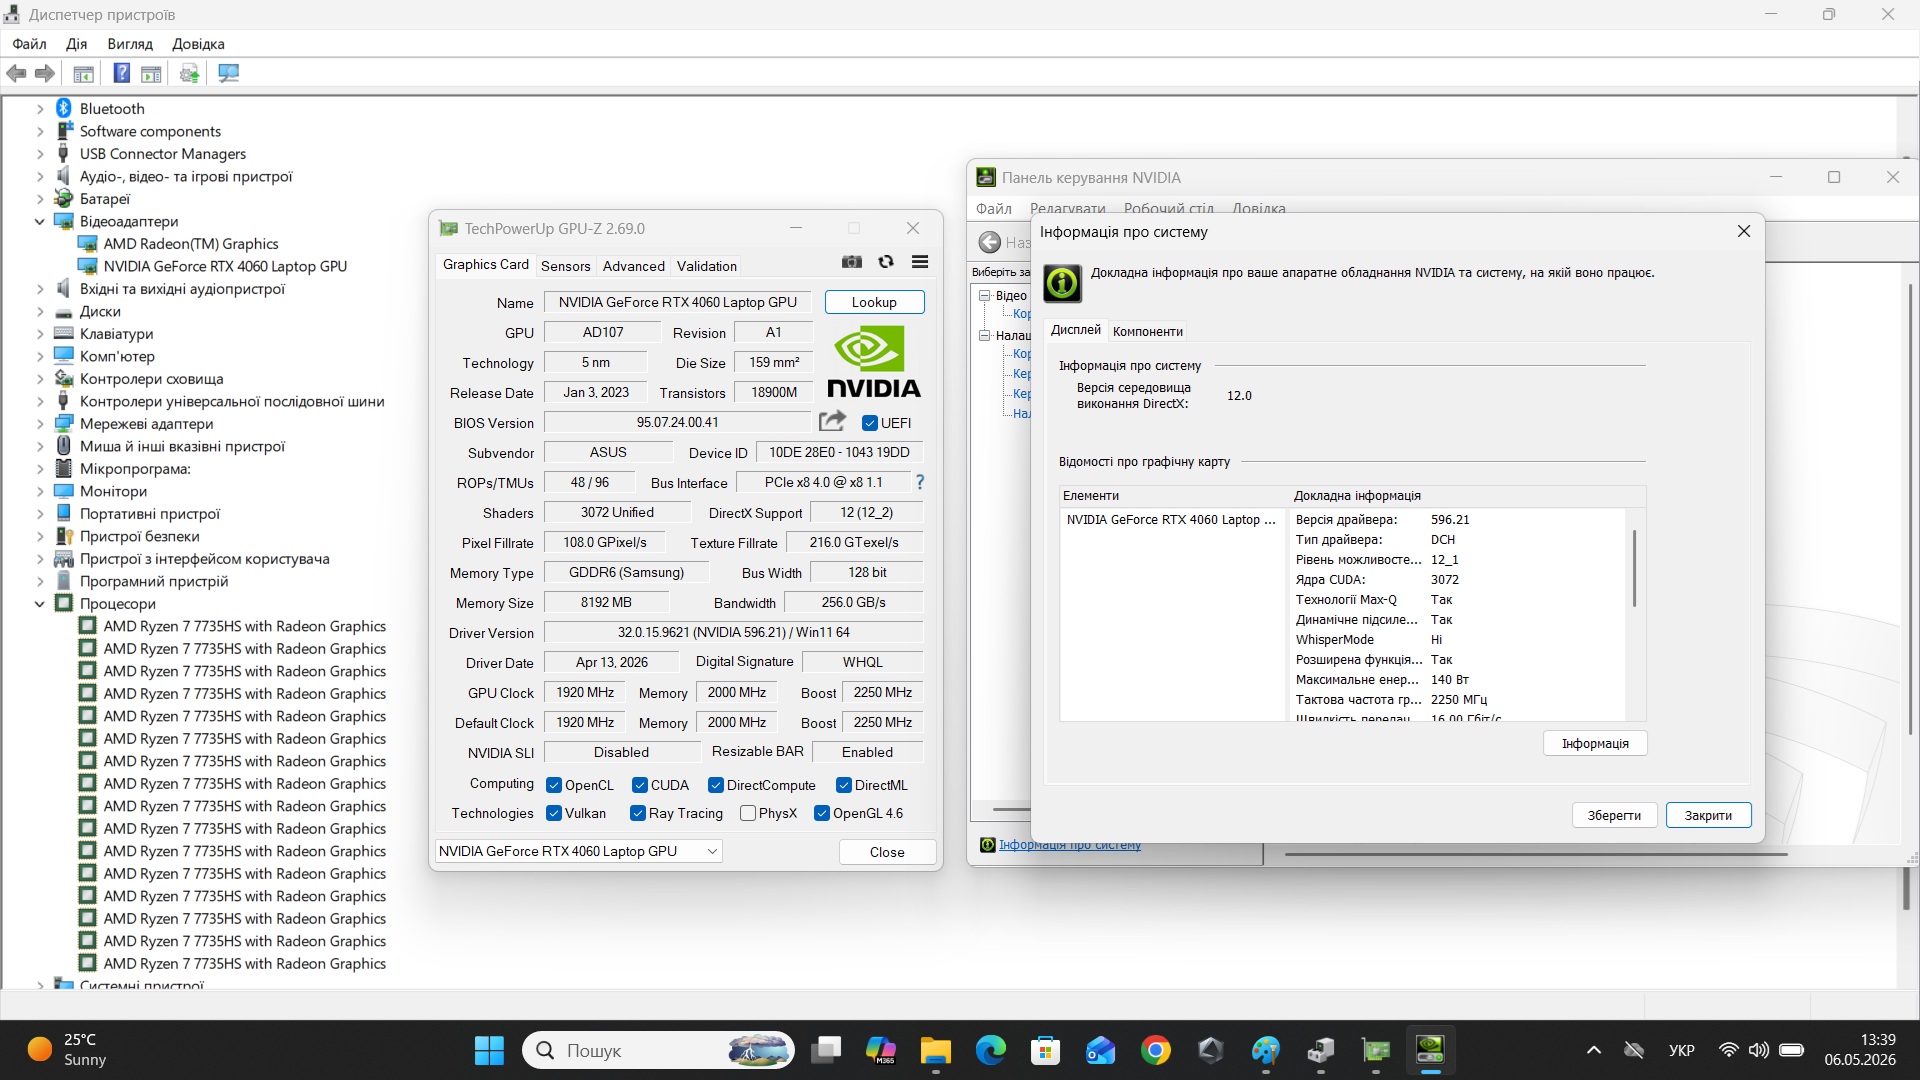Open the GPU-Z hamburger menu
This screenshot has width=1920, height=1080.
920,262
